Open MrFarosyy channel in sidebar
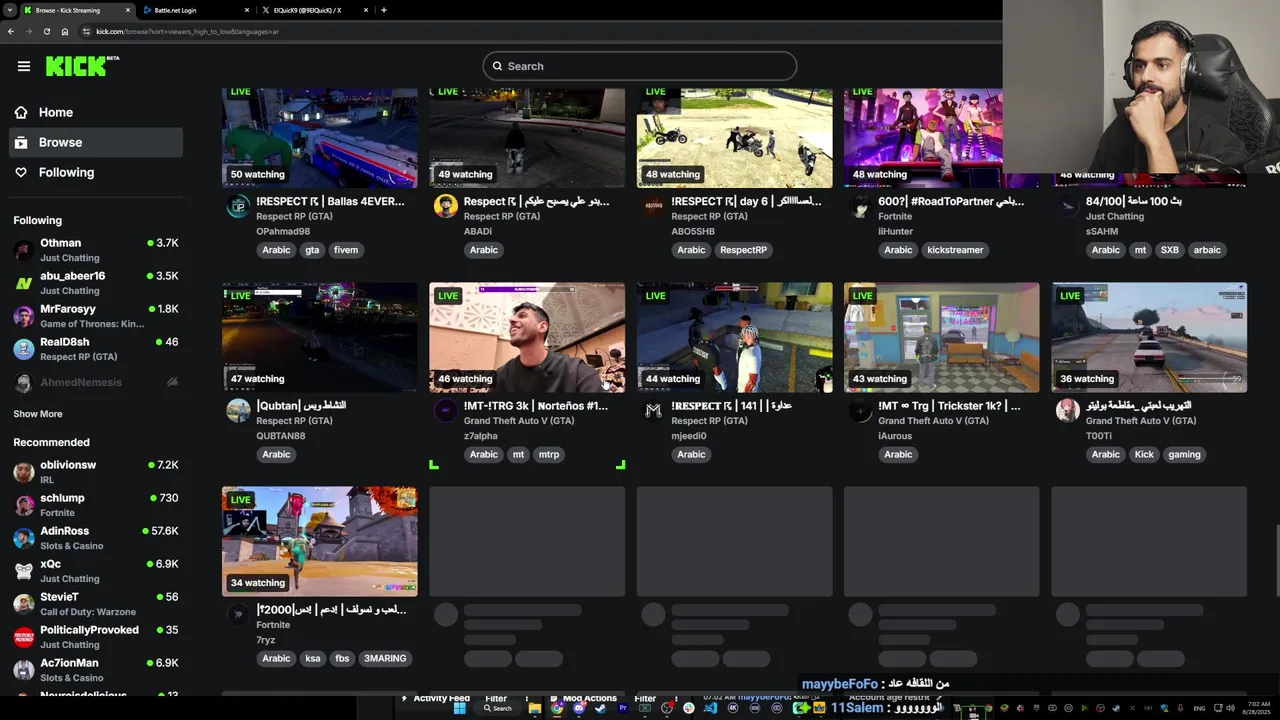The height and width of the screenshot is (720, 1280). click(x=96, y=316)
